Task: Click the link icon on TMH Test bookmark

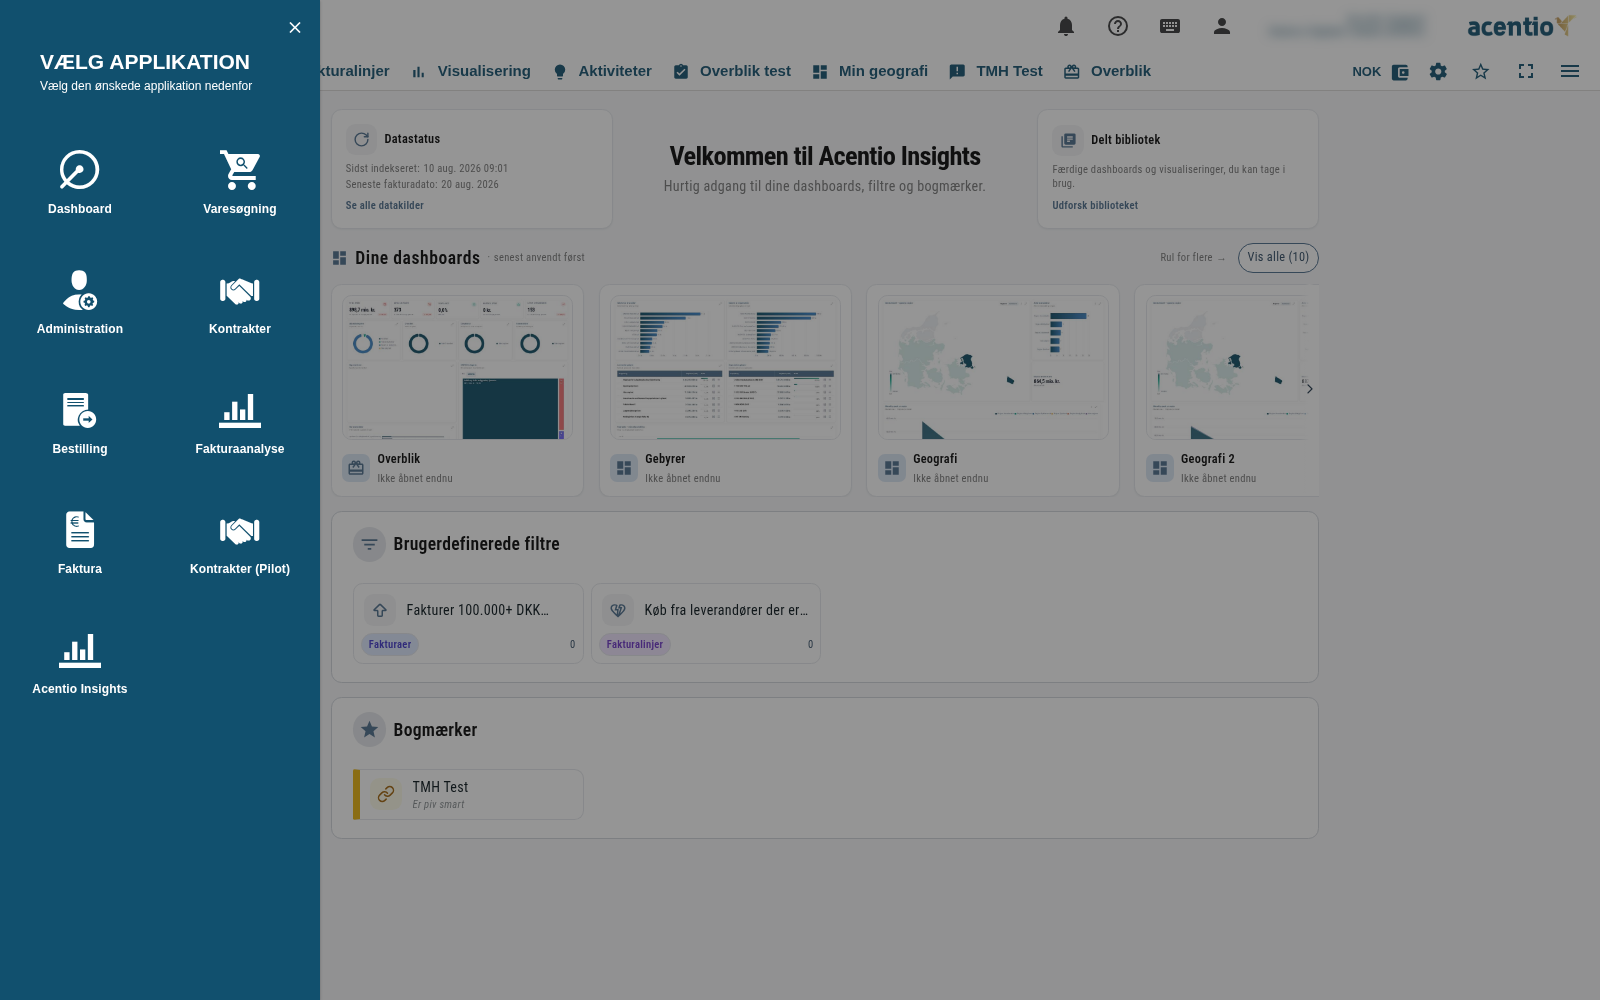Action: coord(386,795)
